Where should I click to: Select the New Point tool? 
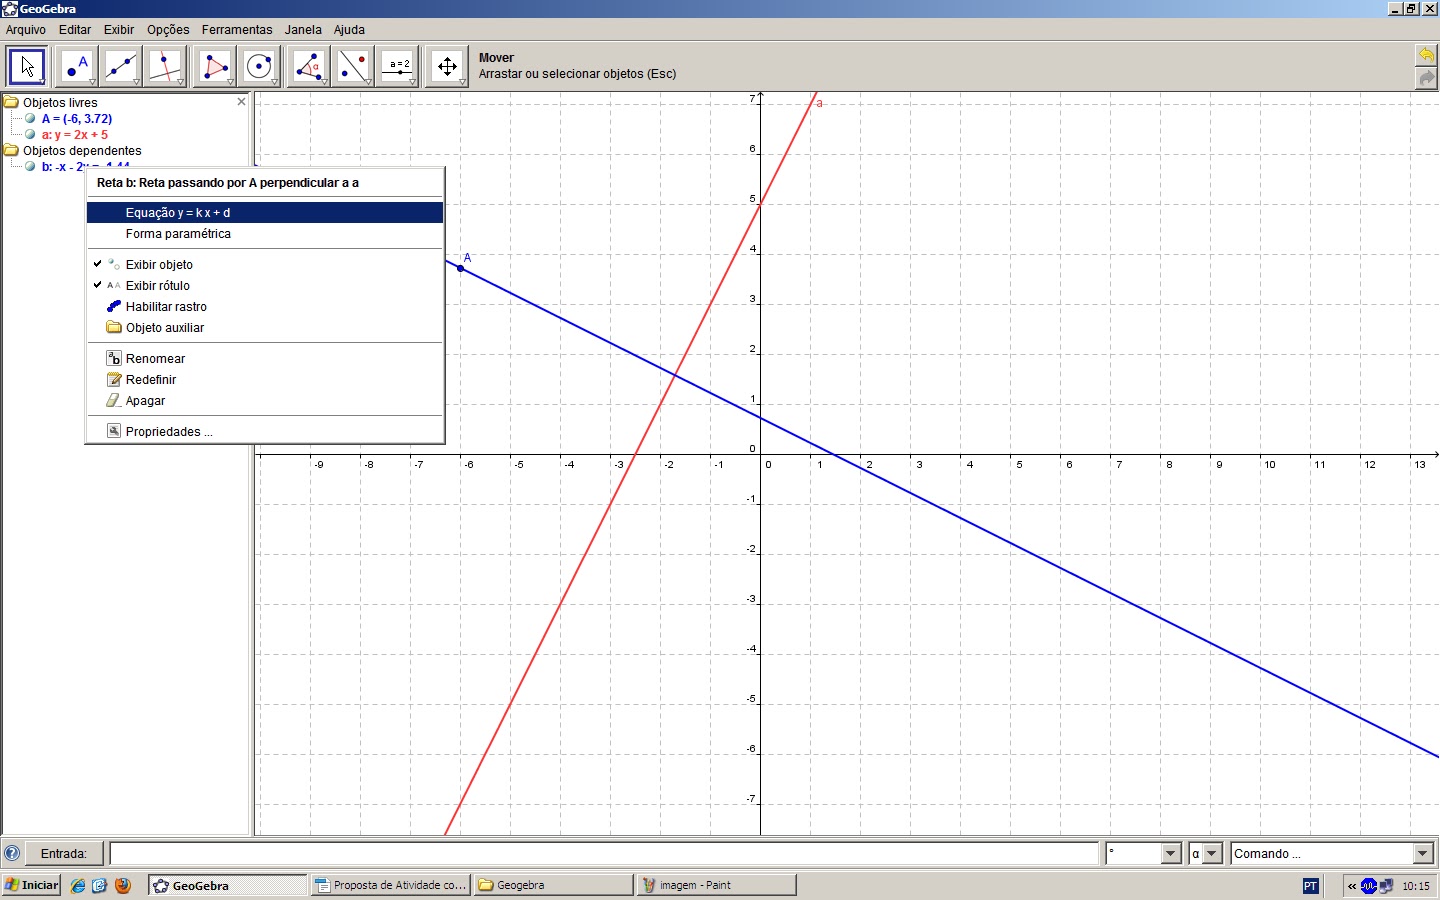(77, 67)
